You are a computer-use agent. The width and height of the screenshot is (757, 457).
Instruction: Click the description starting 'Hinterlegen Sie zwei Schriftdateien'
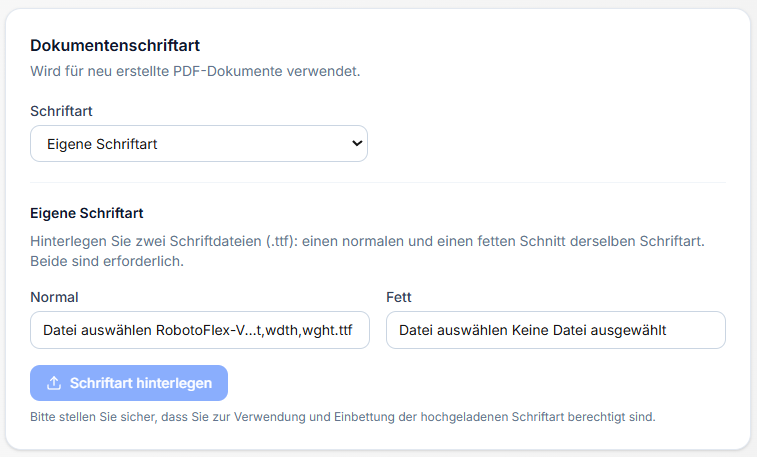[x=367, y=251]
